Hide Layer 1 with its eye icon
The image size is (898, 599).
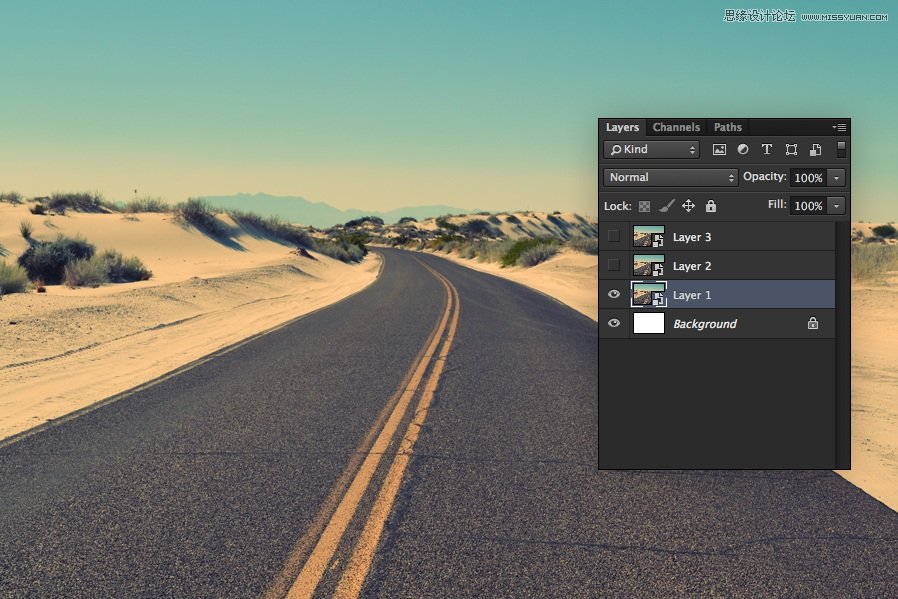[x=614, y=295]
